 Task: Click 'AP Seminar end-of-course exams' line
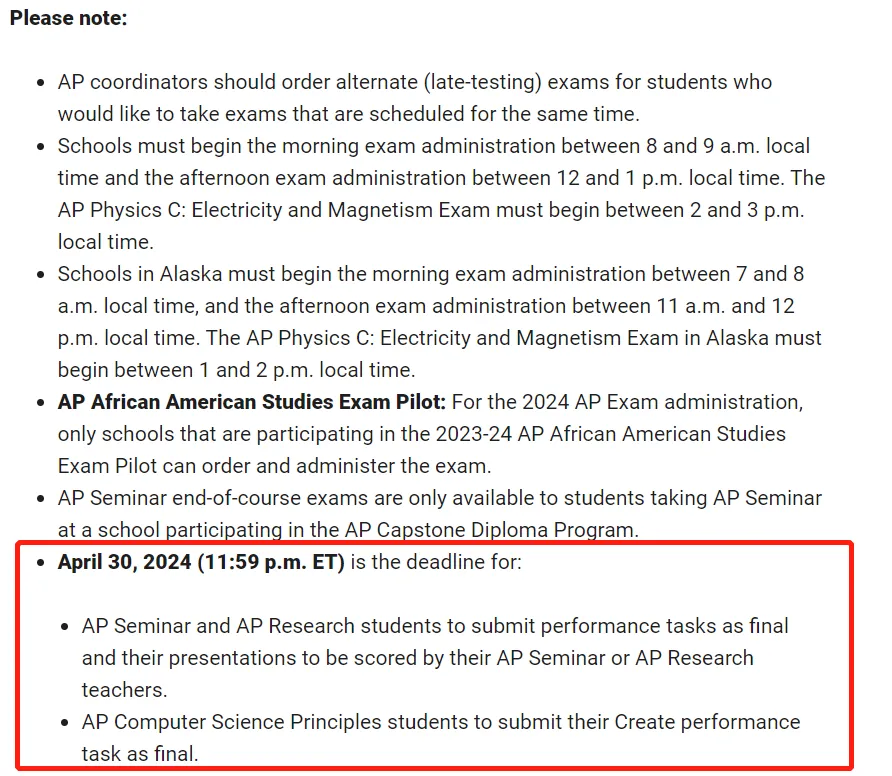[x=440, y=498]
